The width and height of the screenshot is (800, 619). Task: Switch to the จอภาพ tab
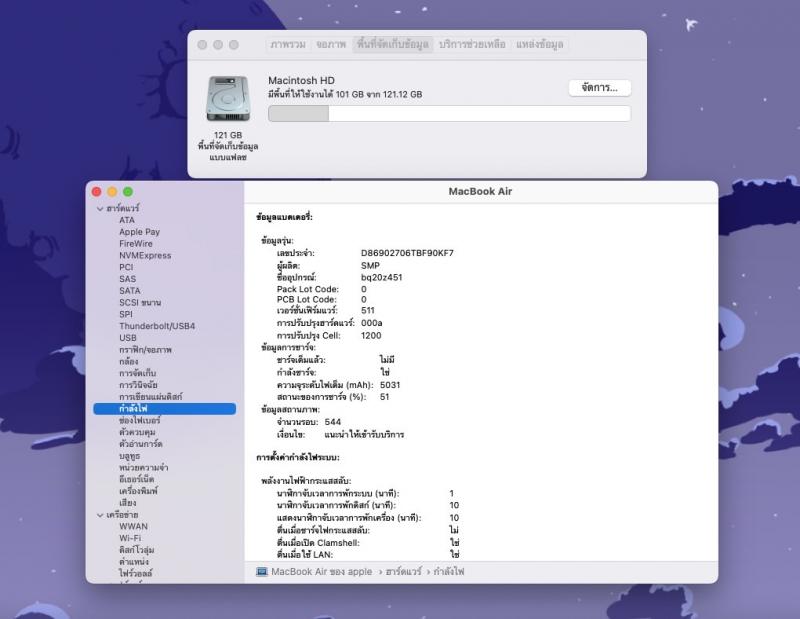(331, 44)
